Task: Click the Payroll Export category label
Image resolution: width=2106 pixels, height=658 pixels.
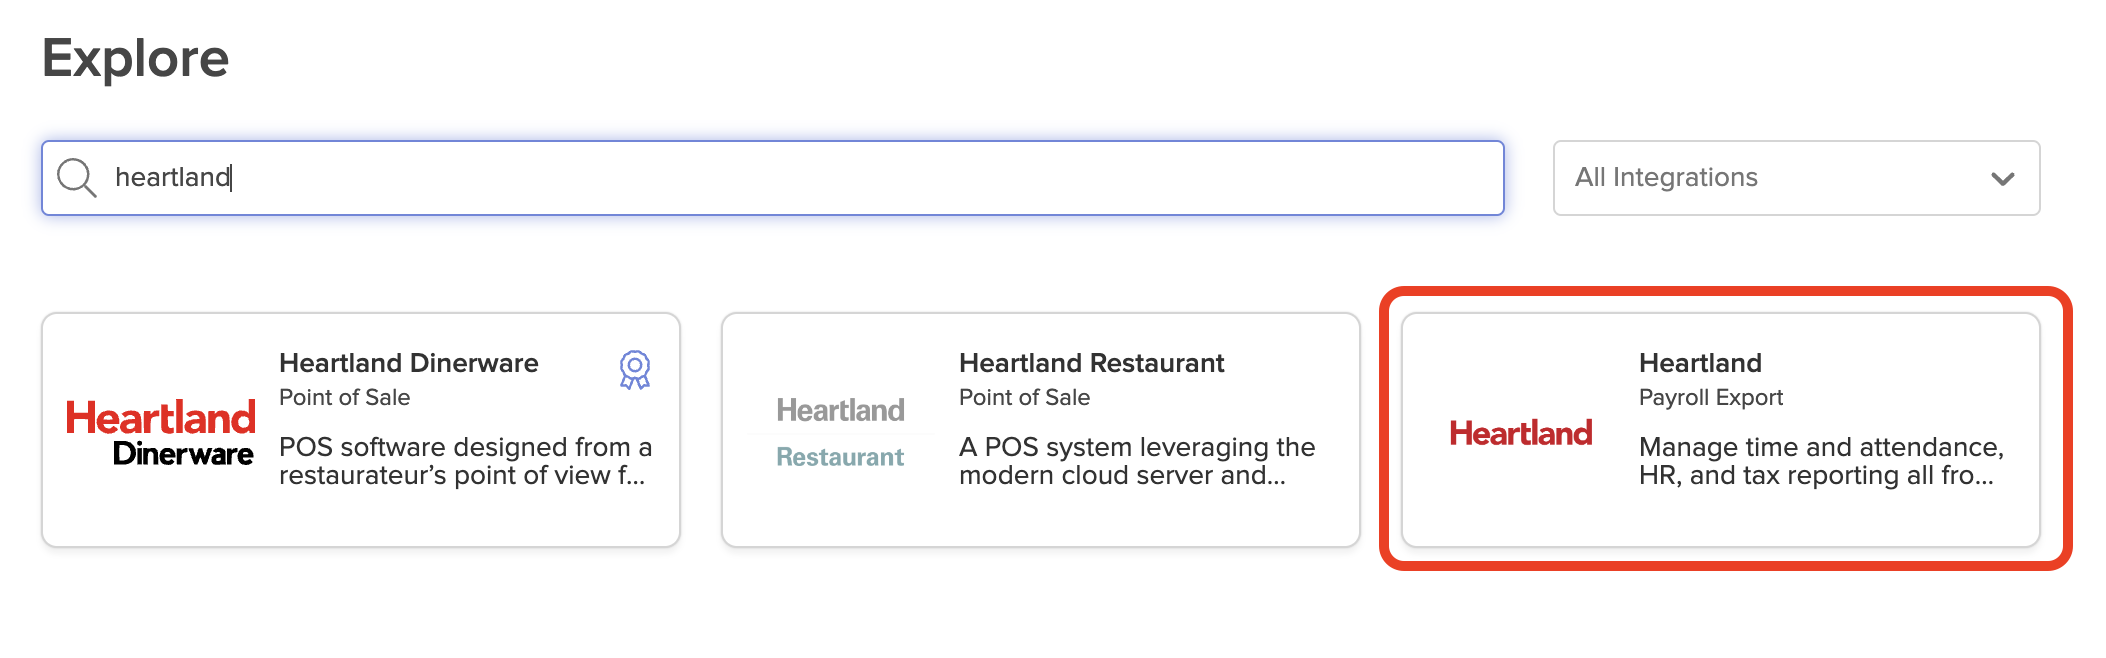Action: (x=1711, y=397)
